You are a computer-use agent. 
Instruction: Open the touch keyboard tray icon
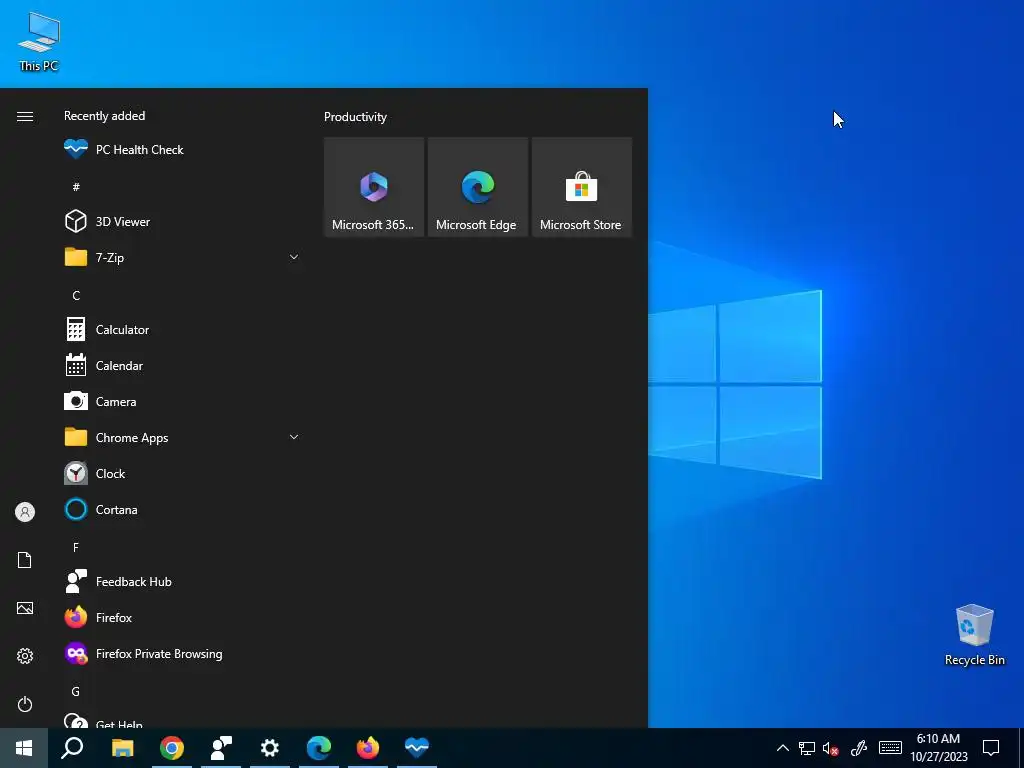point(890,748)
